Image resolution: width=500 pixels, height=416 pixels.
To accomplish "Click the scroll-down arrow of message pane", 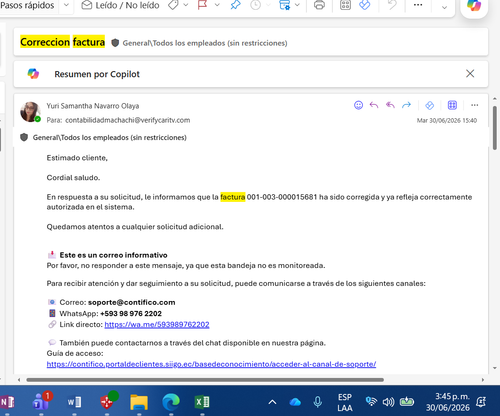I will 495,368.
